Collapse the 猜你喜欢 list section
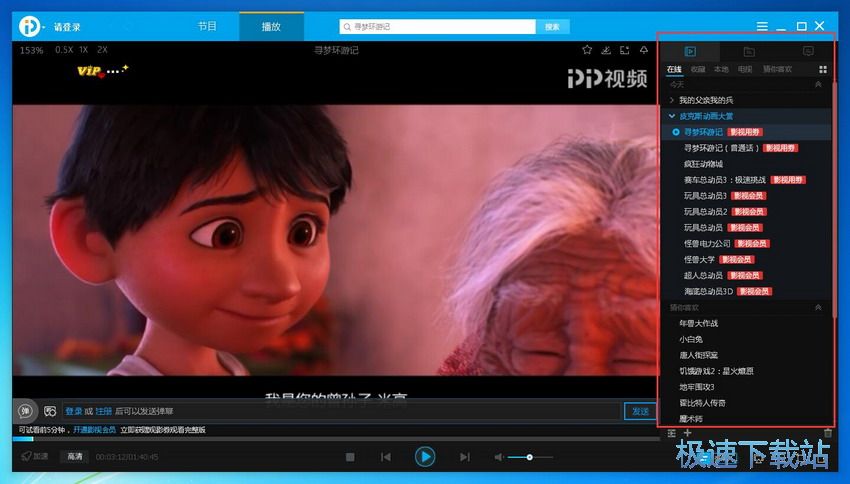Image resolution: width=850 pixels, height=484 pixels. 818,307
